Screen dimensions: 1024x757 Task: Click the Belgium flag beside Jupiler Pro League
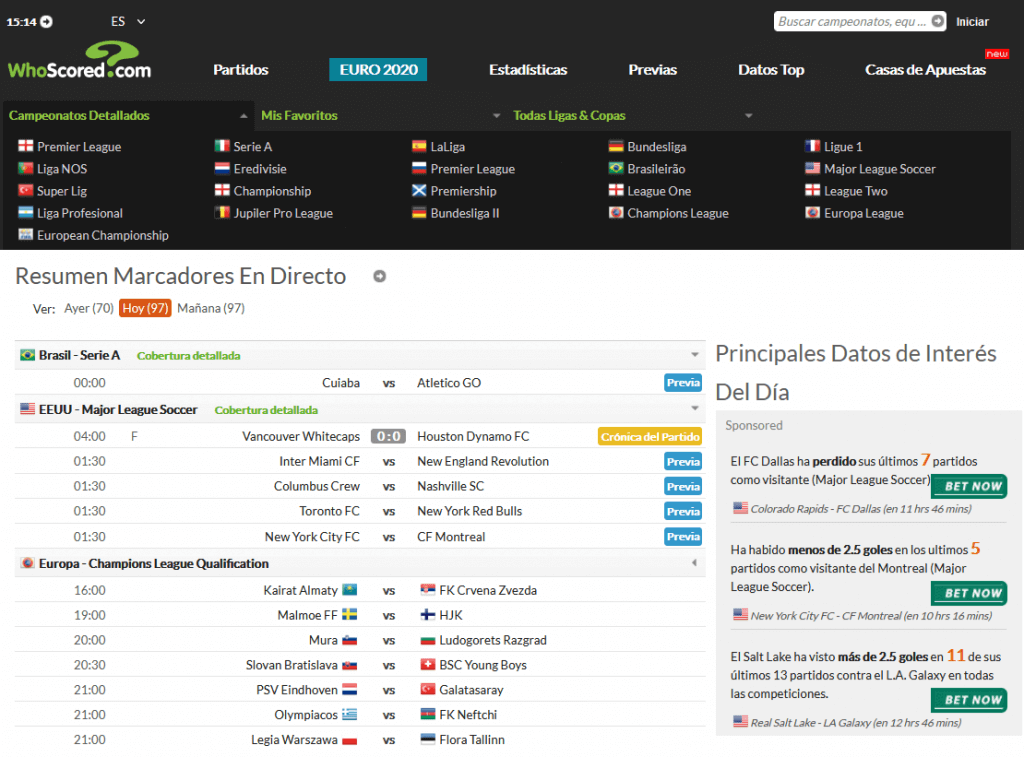pos(222,212)
